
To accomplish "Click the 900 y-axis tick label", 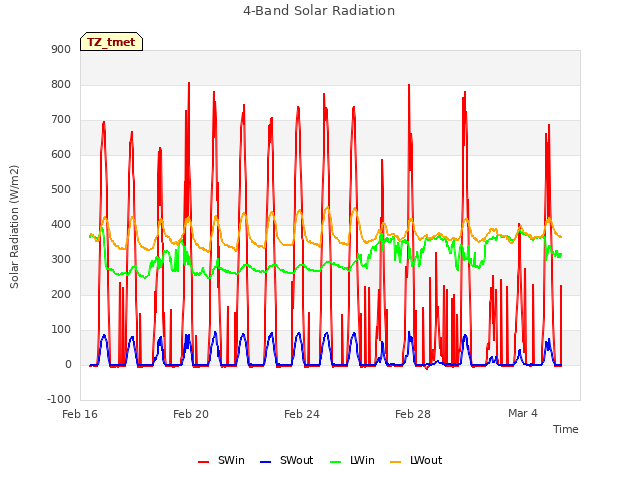I will 61,49.
